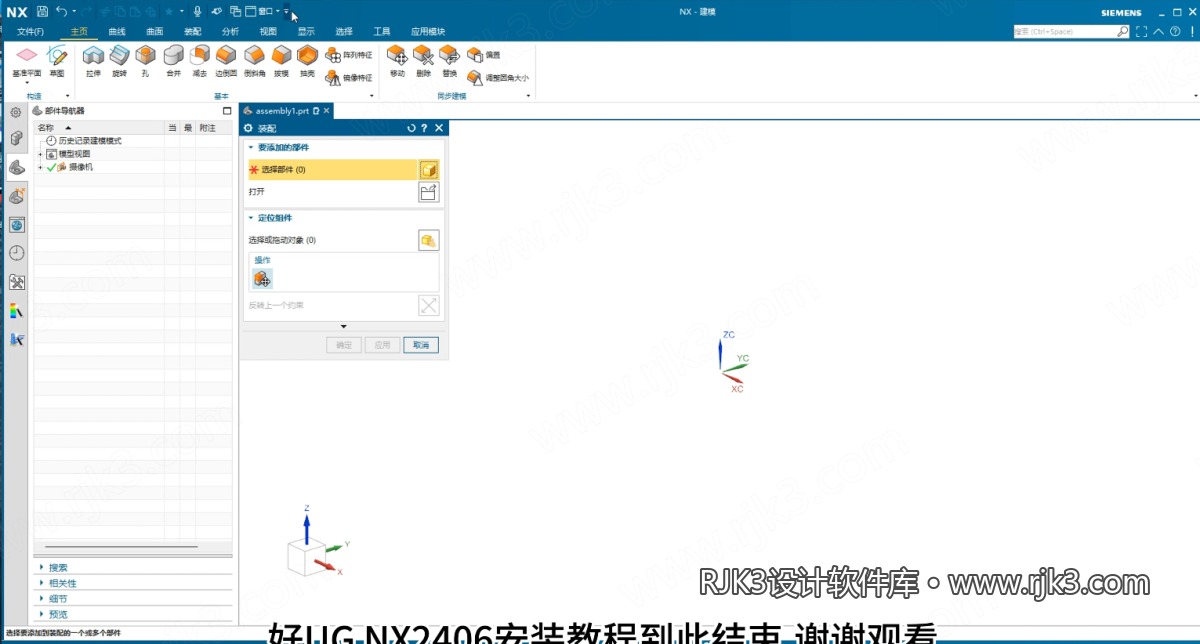The height and width of the screenshot is (644, 1200).
Task: Collapse the ribbon with caret icon
Action: (x=1158, y=32)
